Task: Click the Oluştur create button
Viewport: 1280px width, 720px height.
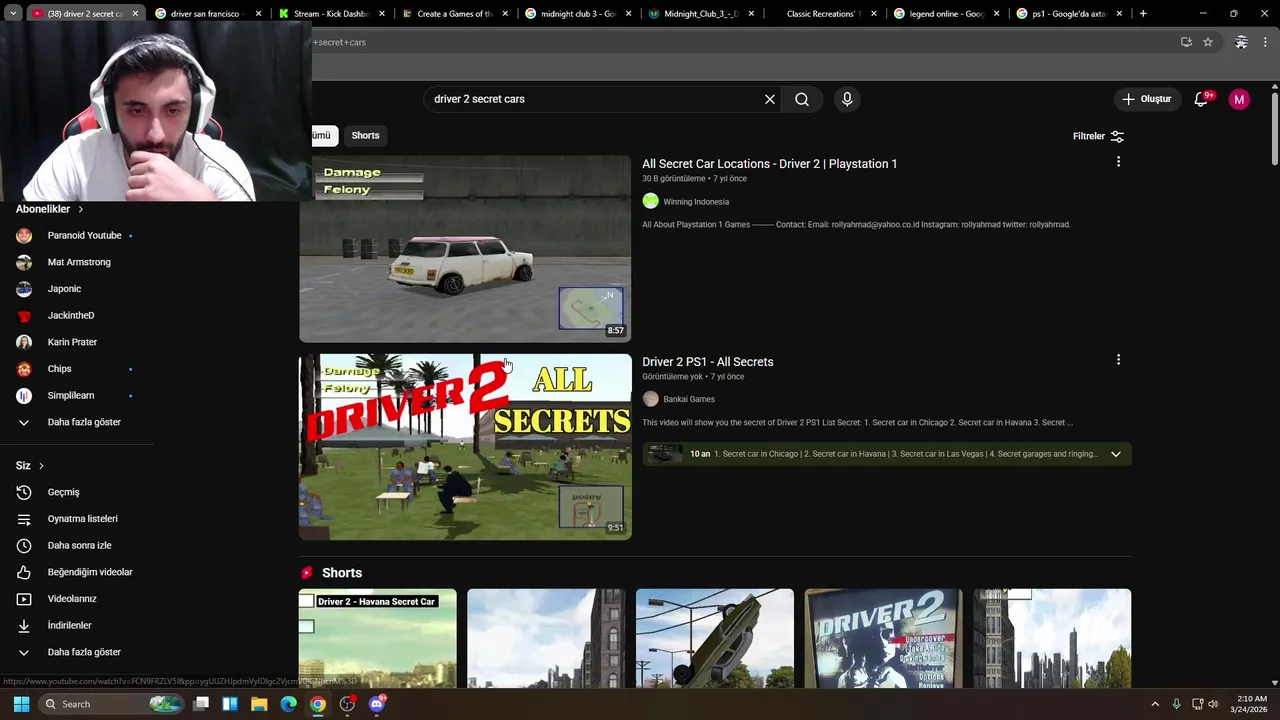Action: 1146,99
